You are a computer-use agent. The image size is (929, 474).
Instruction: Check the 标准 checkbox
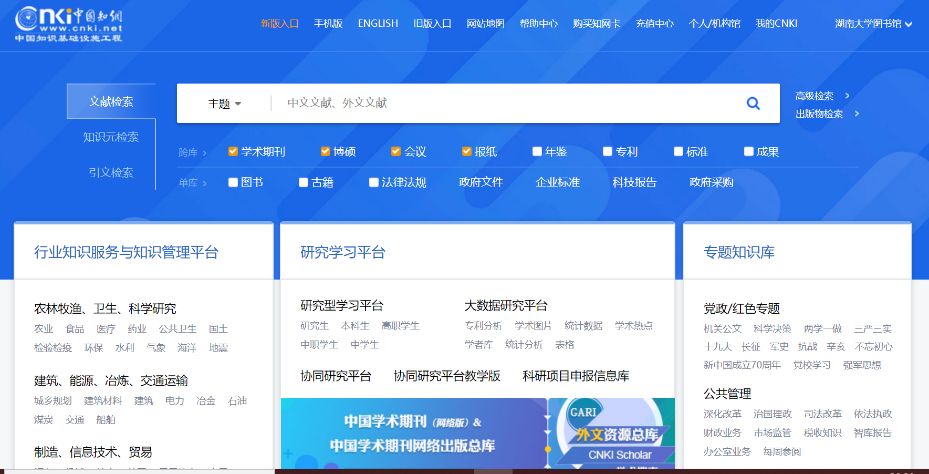point(678,151)
